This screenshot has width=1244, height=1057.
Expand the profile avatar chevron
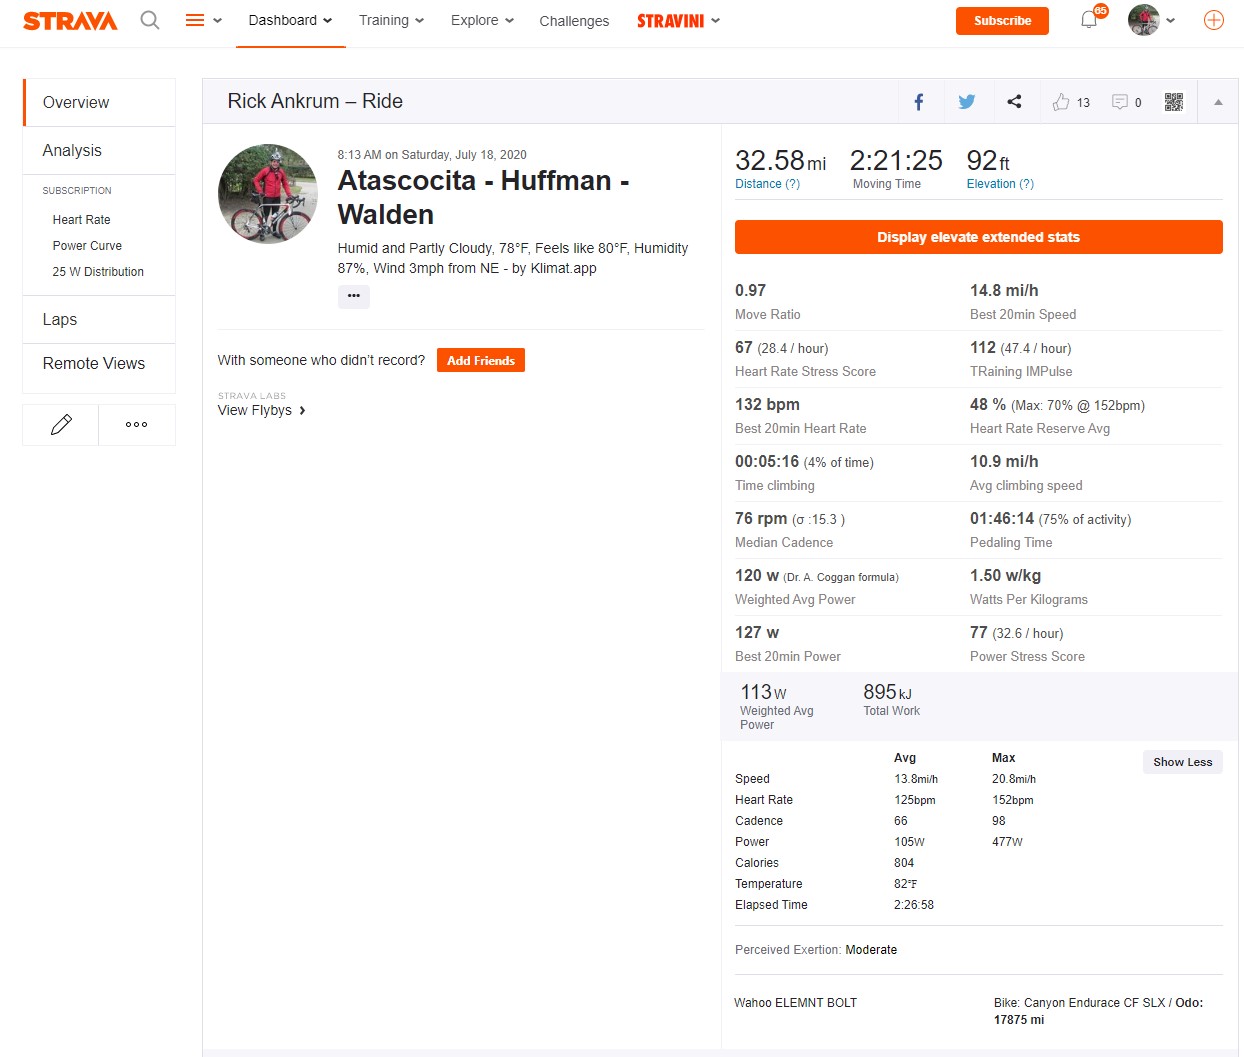tap(1171, 20)
